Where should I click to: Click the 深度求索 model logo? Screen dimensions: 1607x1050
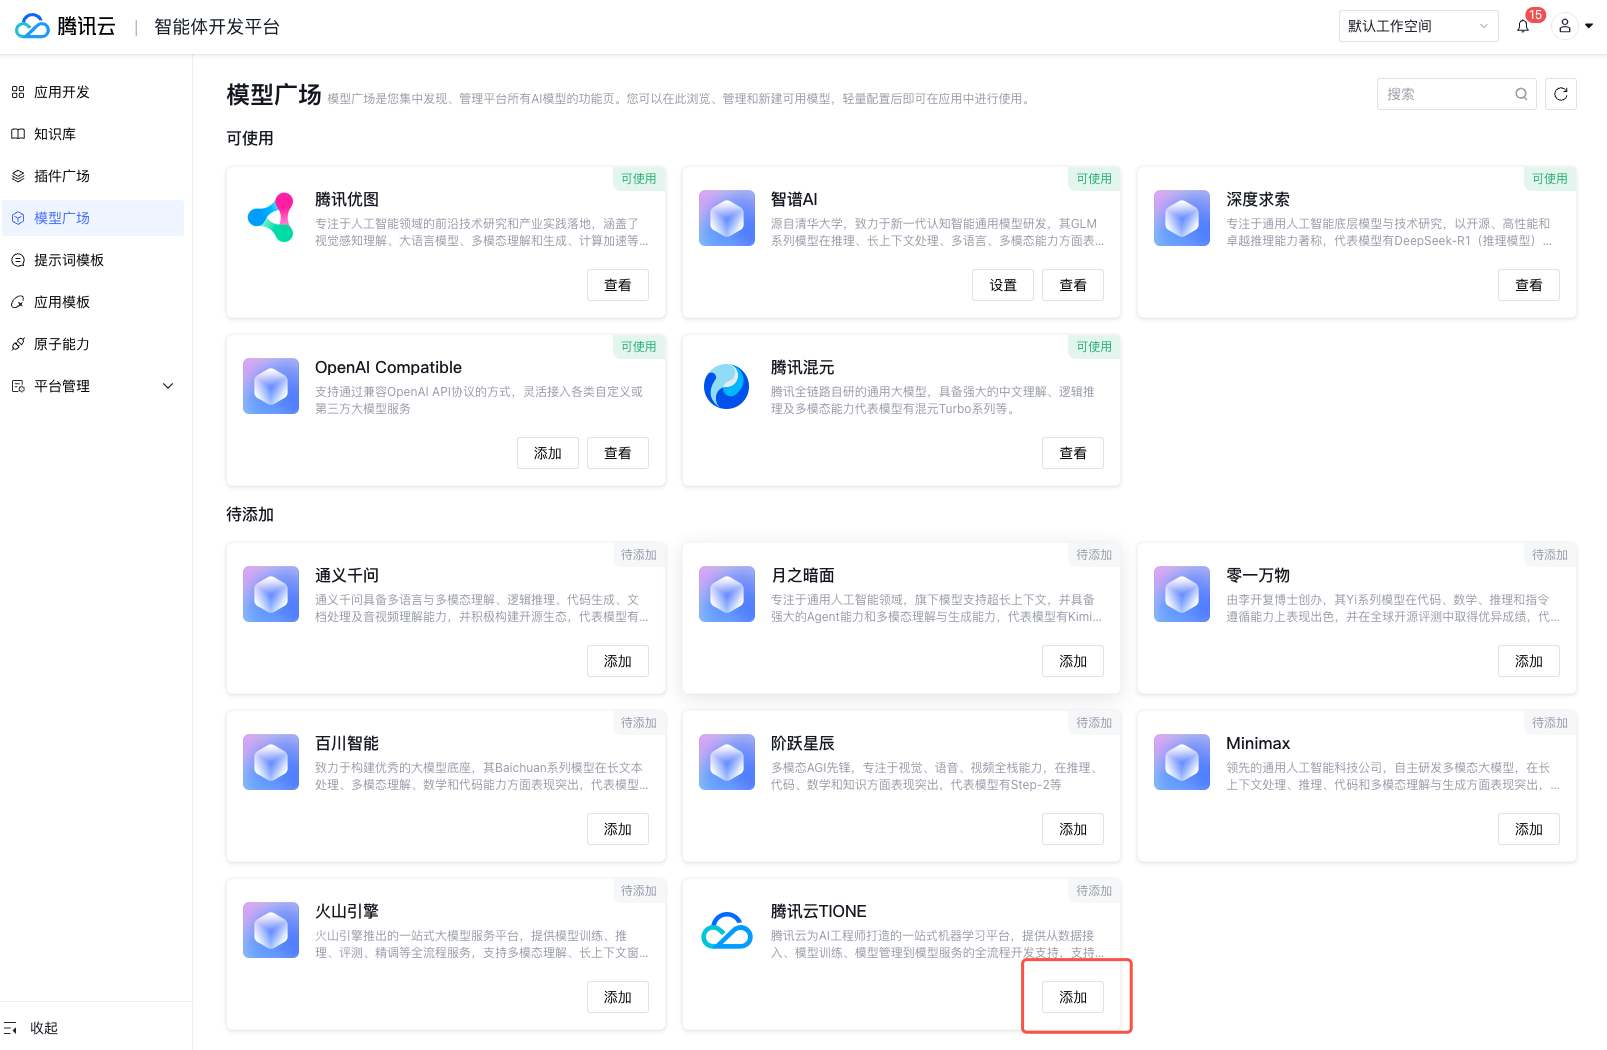point(1182,218)
